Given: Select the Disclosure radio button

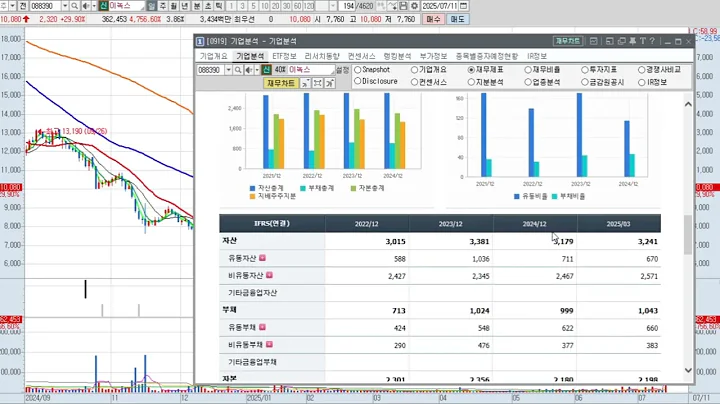Looking at the screenshot, I should [358, 81].
